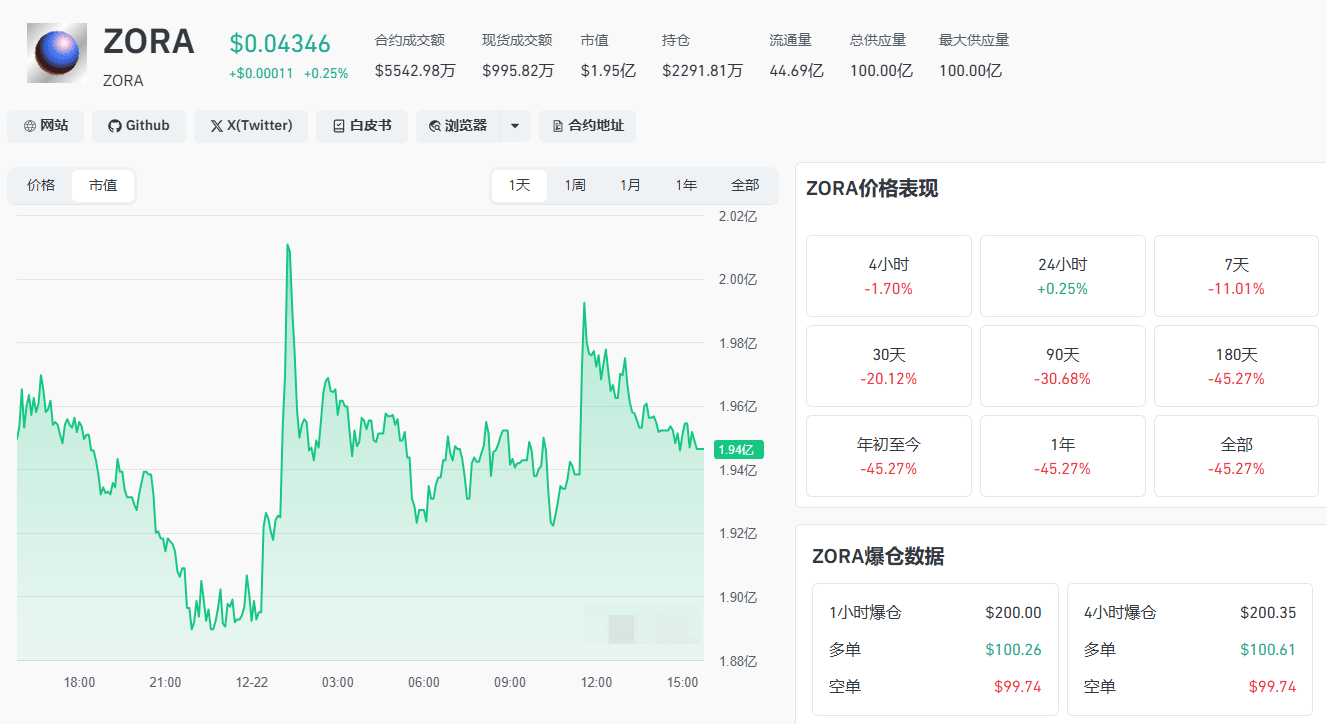This screenshot has width=1326, height=724.
Task: Select the 1天 time range
Action: coord(519,186)
